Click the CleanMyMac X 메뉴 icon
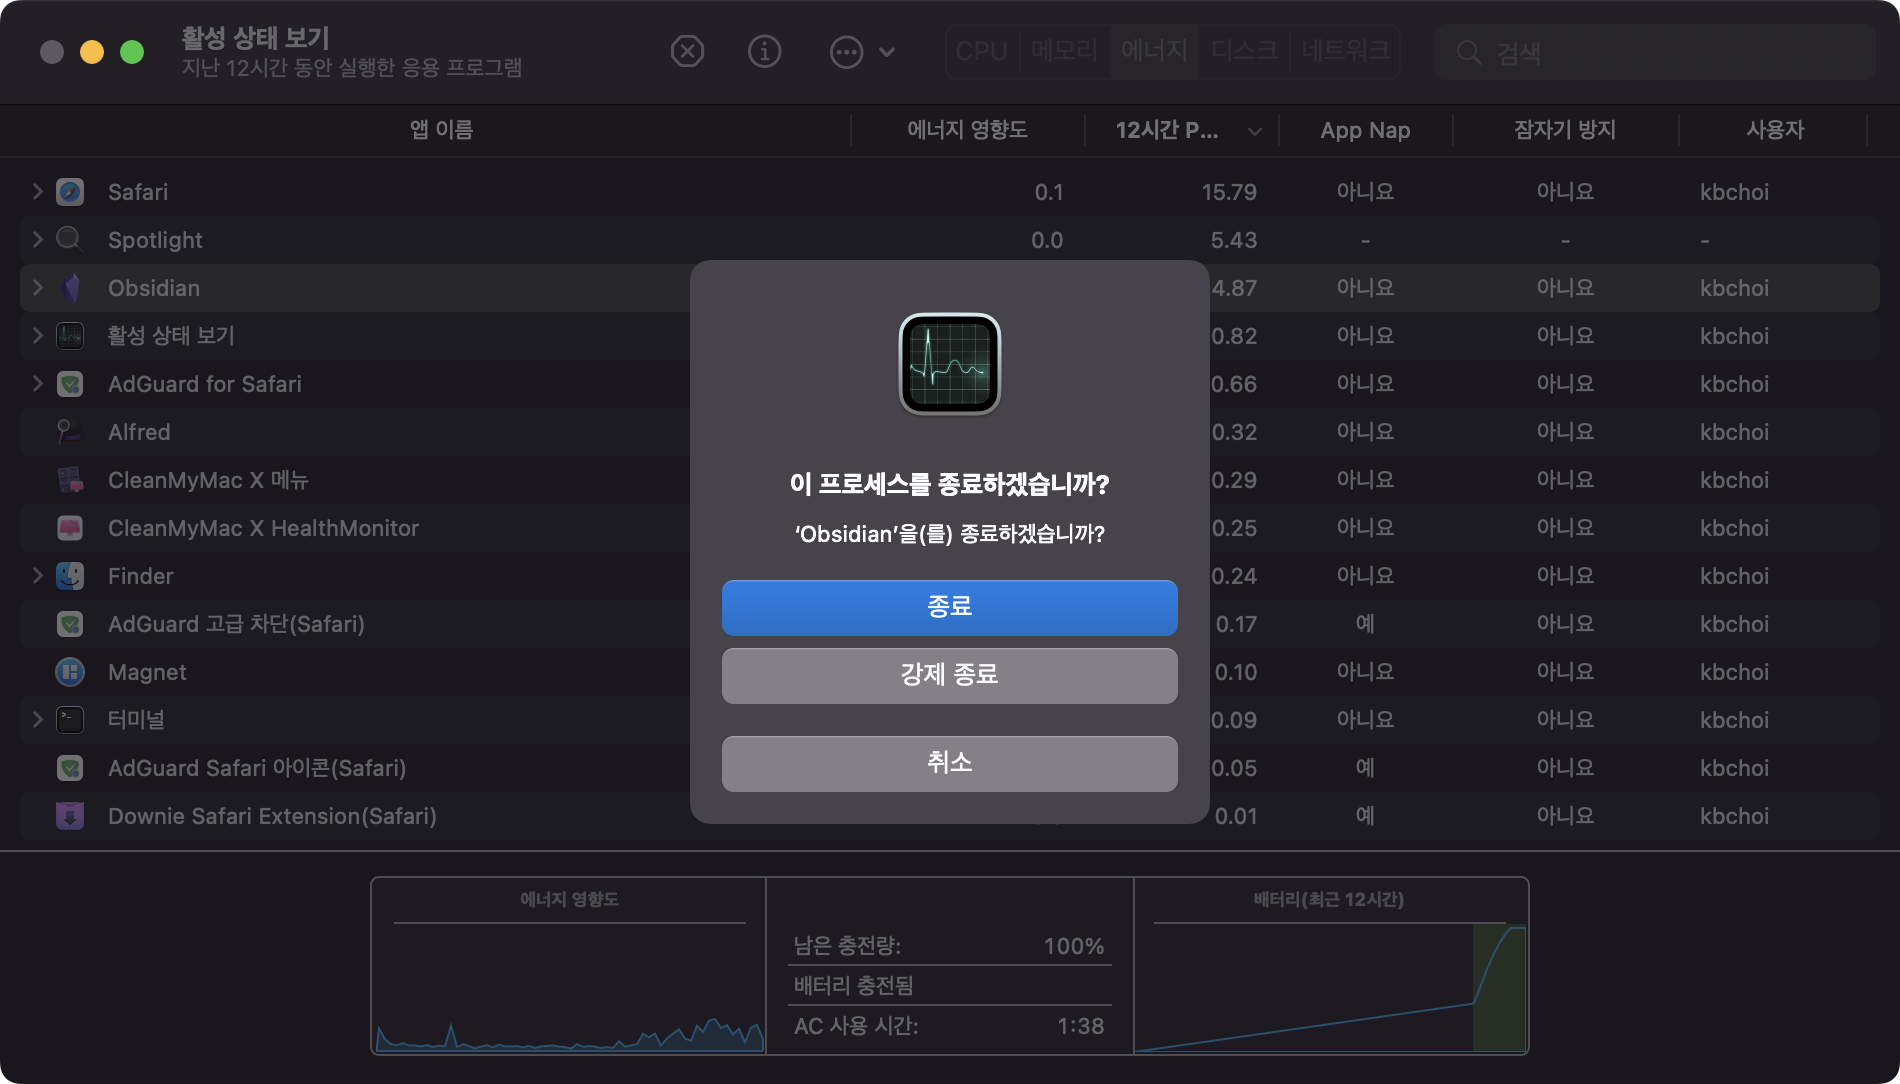 point(70,479)
